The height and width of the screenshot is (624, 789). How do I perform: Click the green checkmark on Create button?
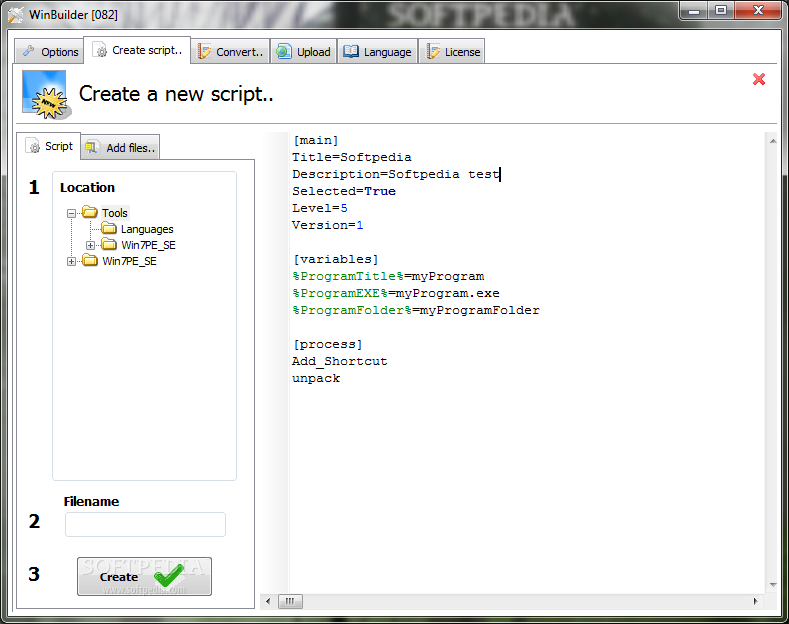[169, 575]
